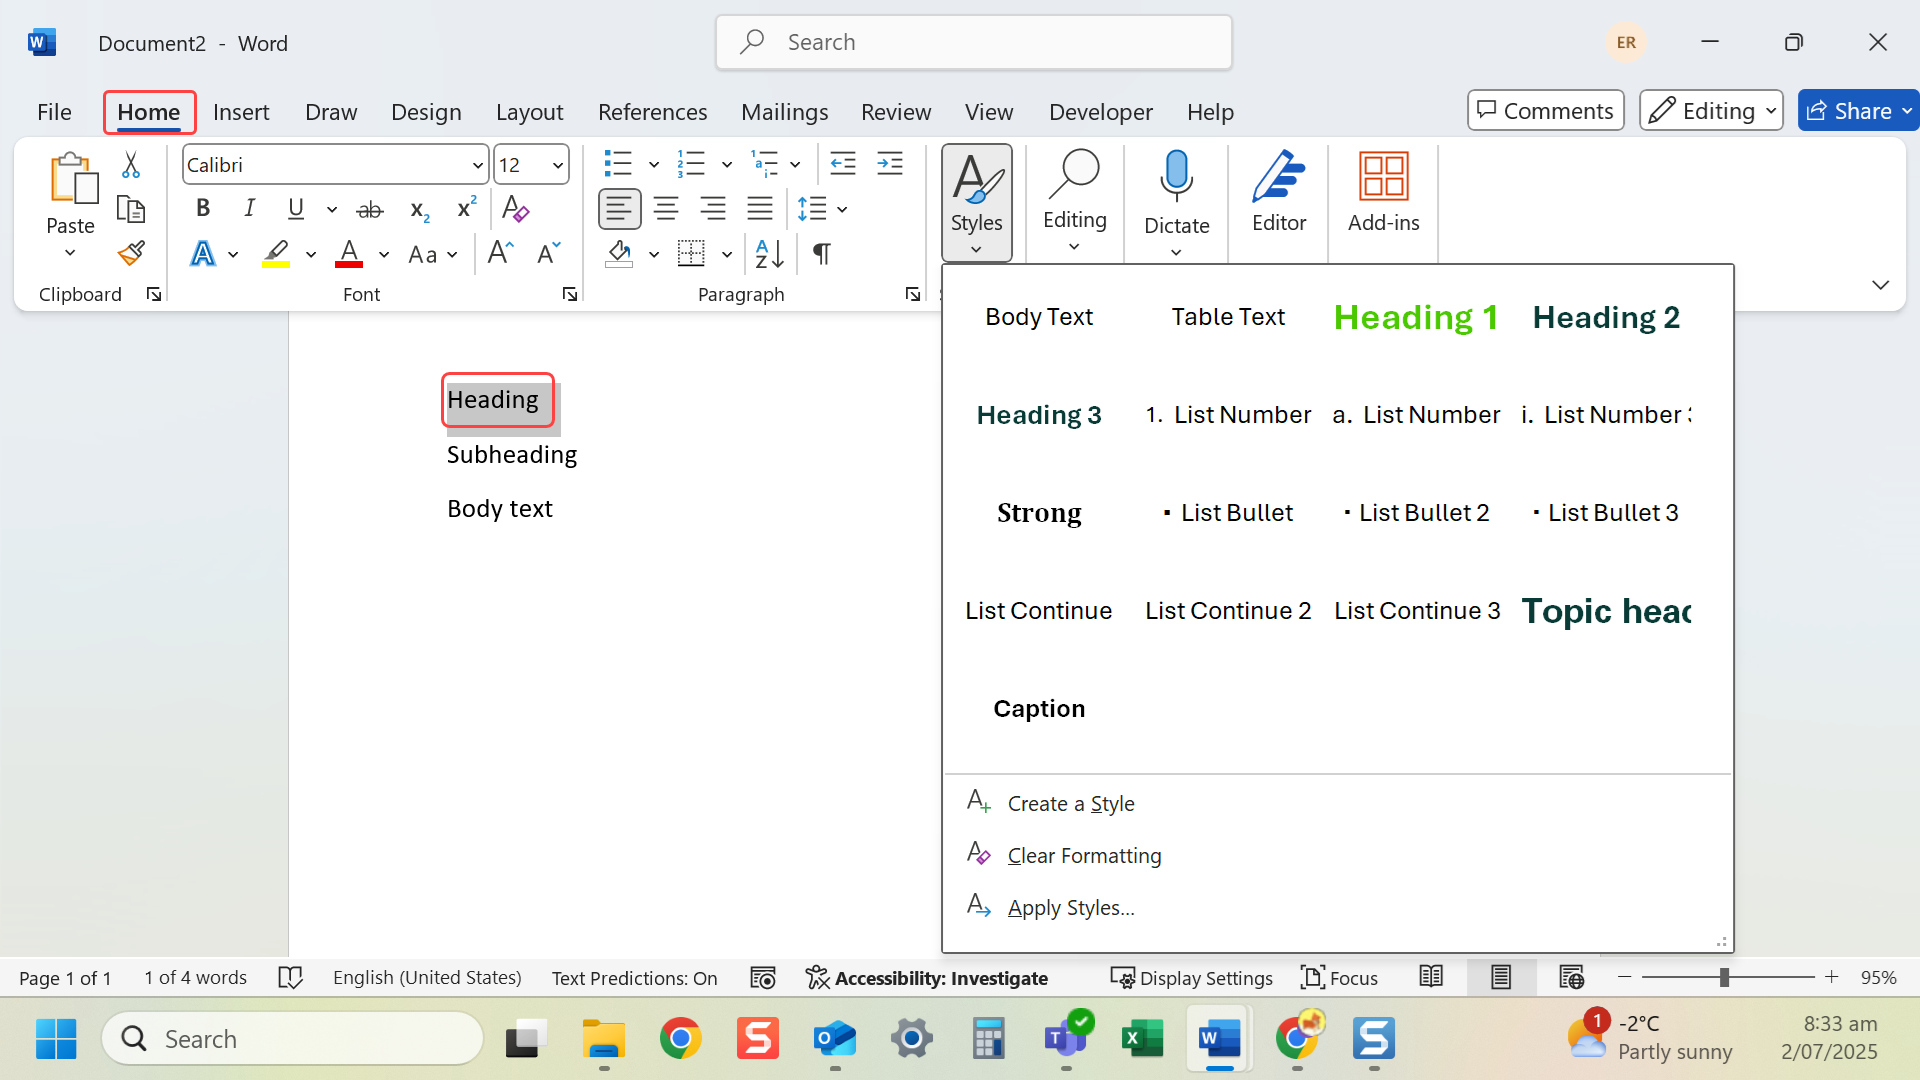The height and width of the screenshot is (1080, 1920).
Task: Open the Editing mode dropdown
Action: coord(1711,111)
